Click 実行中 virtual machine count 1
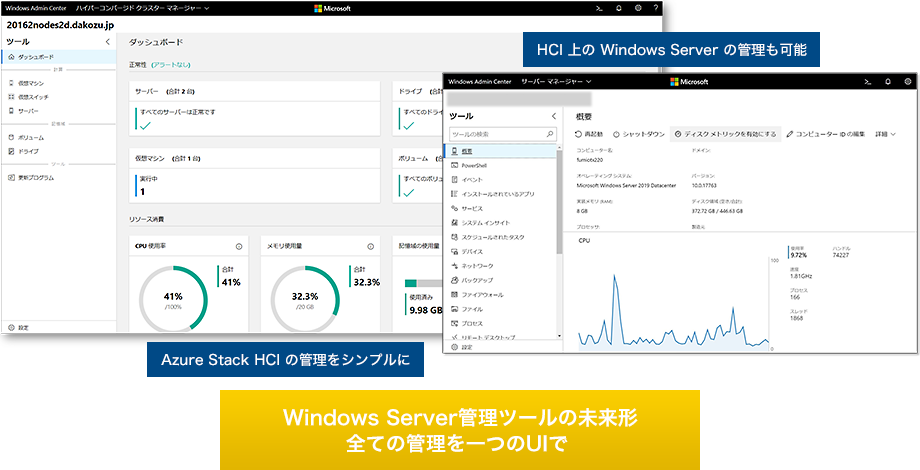The image size is (920, 470). tap(143, 191)
